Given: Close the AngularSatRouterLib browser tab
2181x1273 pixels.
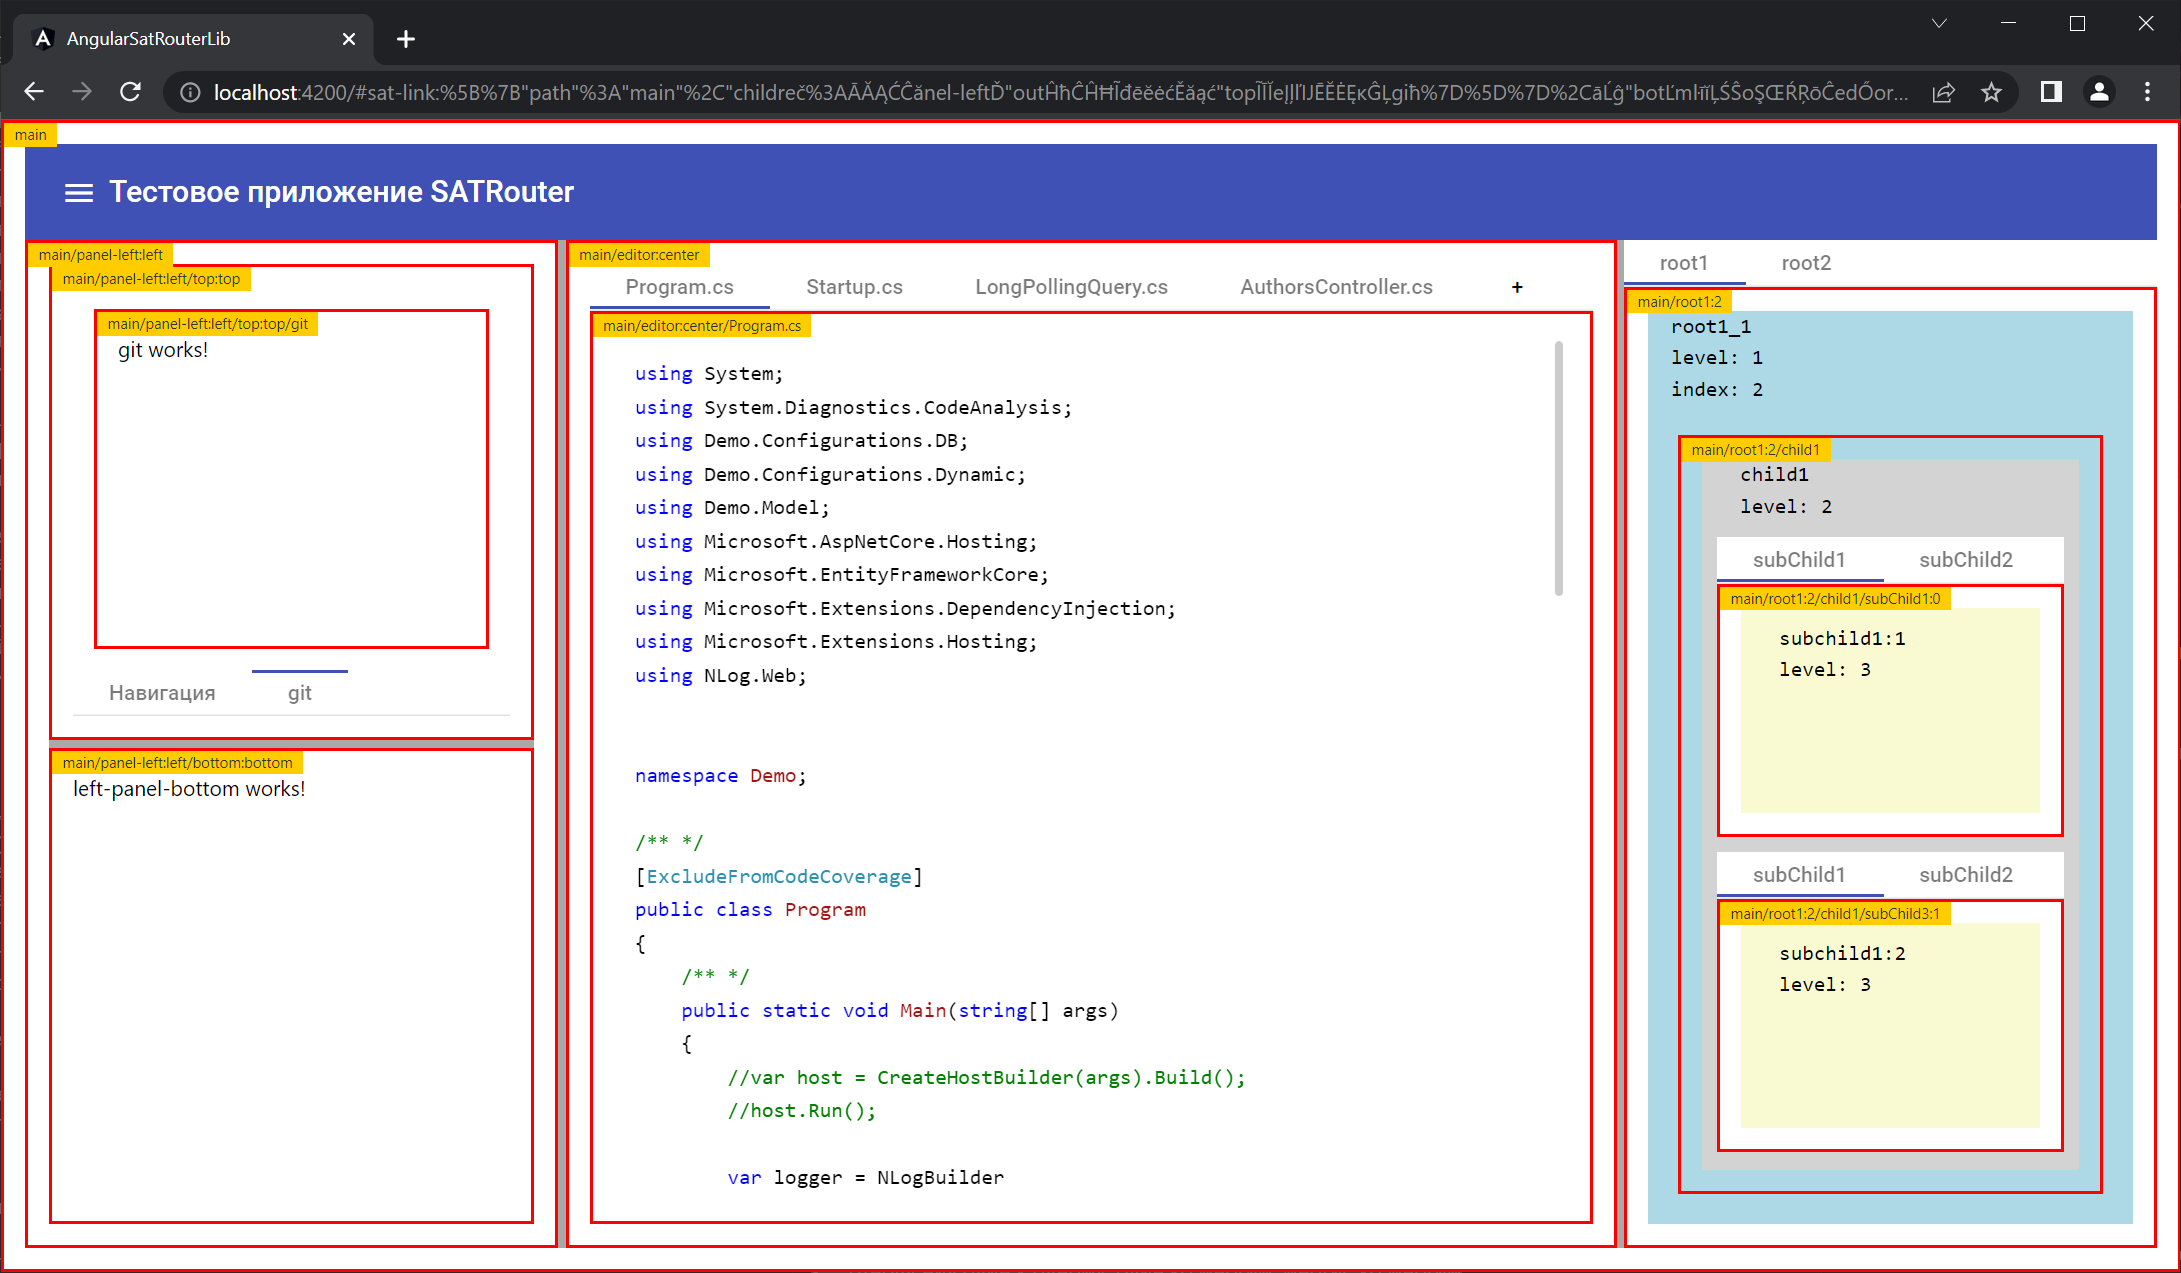Looking at the screenshot, I should click(348, 39).
